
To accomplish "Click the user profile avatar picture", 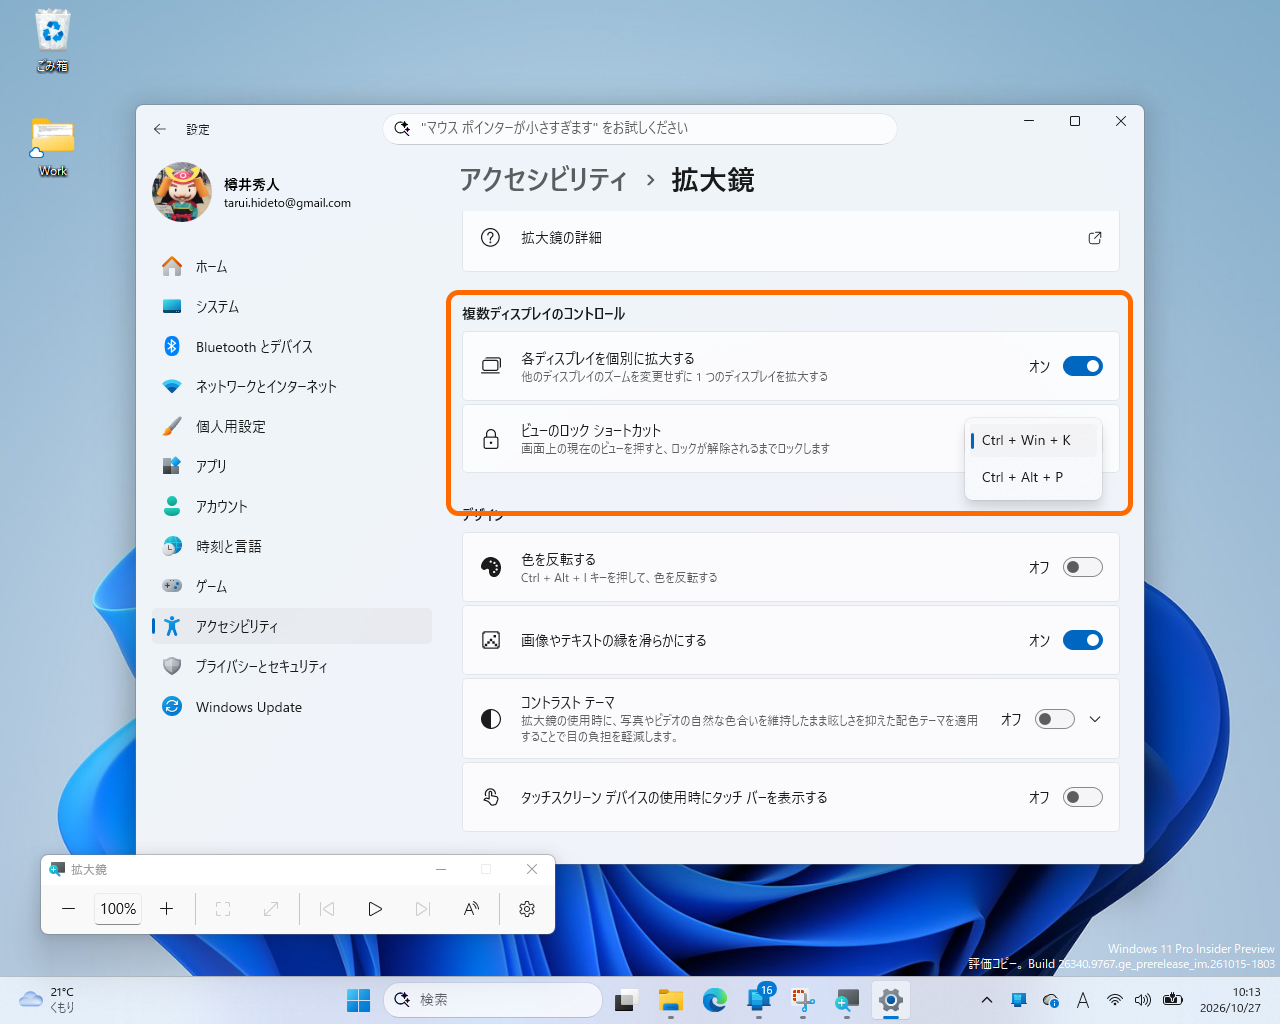I will pyautogui.click(x=182, y=192).
